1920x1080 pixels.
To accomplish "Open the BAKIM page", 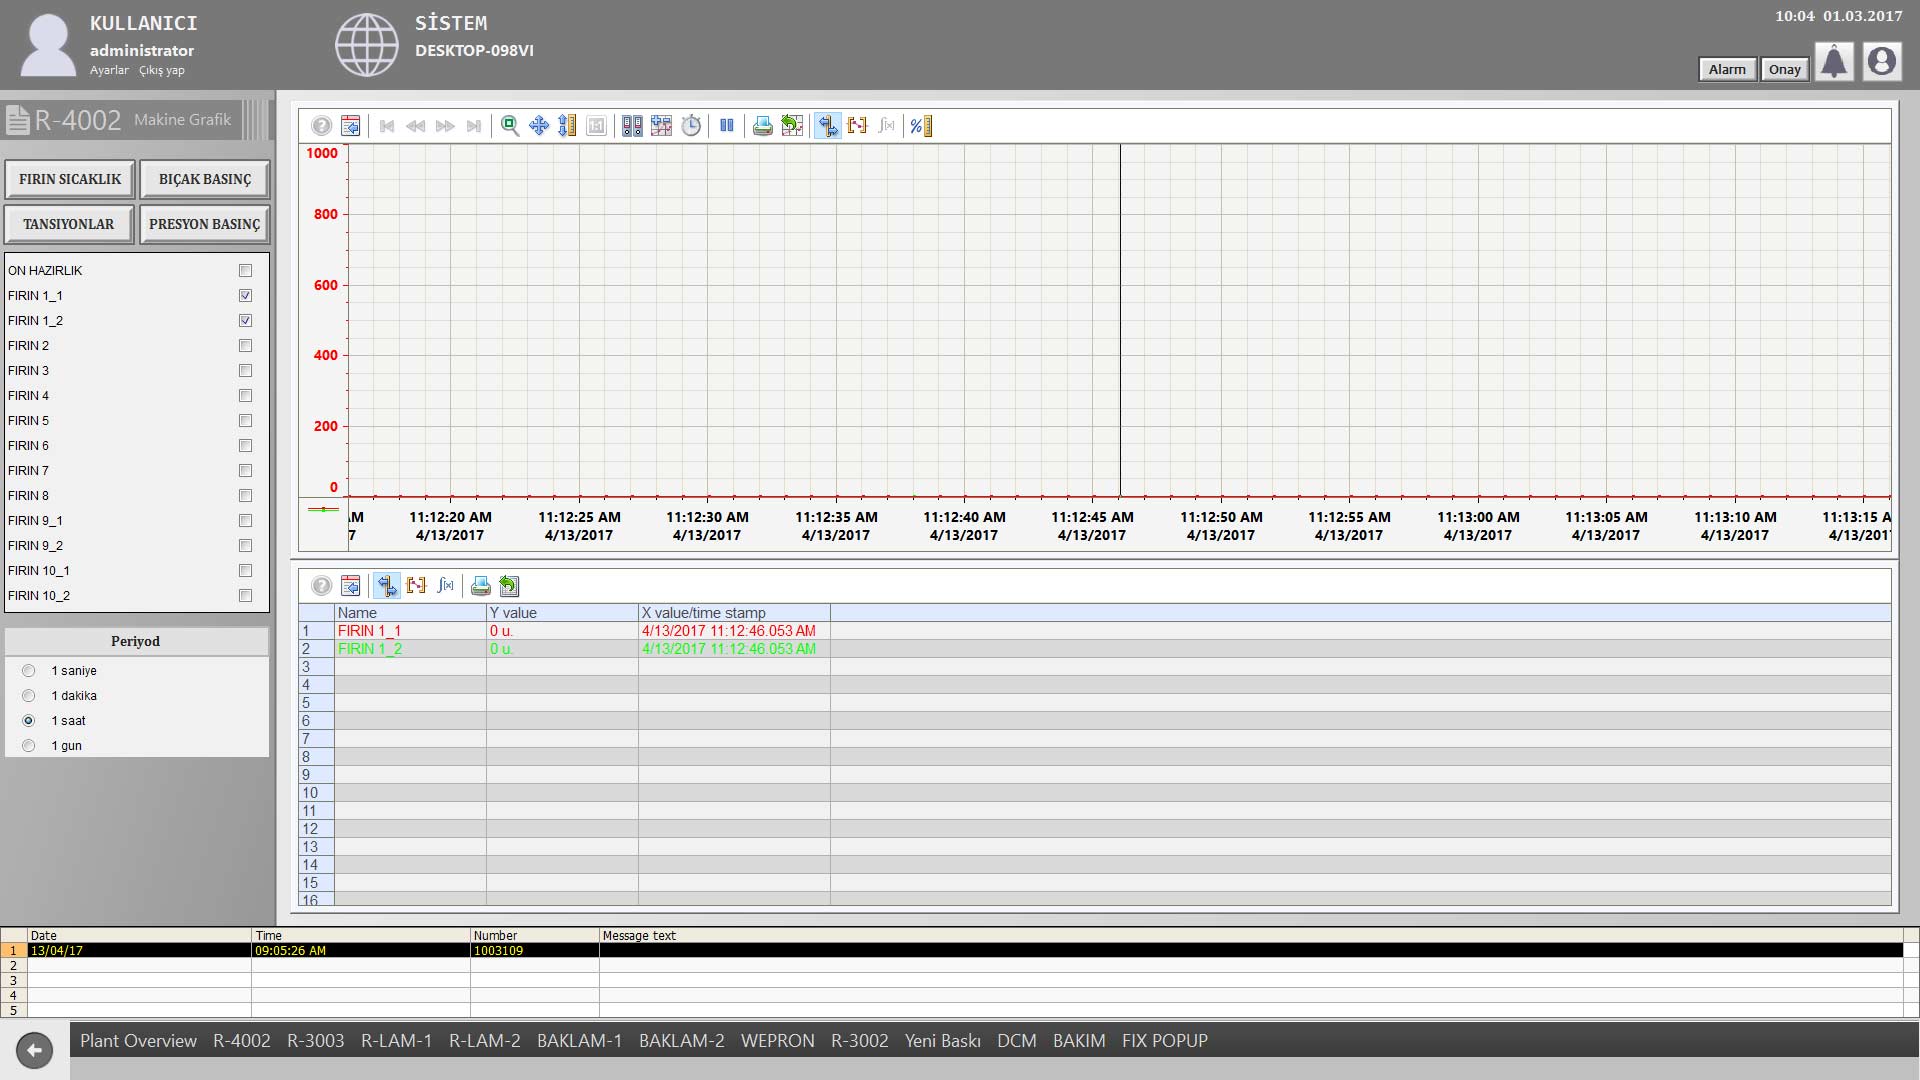I will 1079,1041.
